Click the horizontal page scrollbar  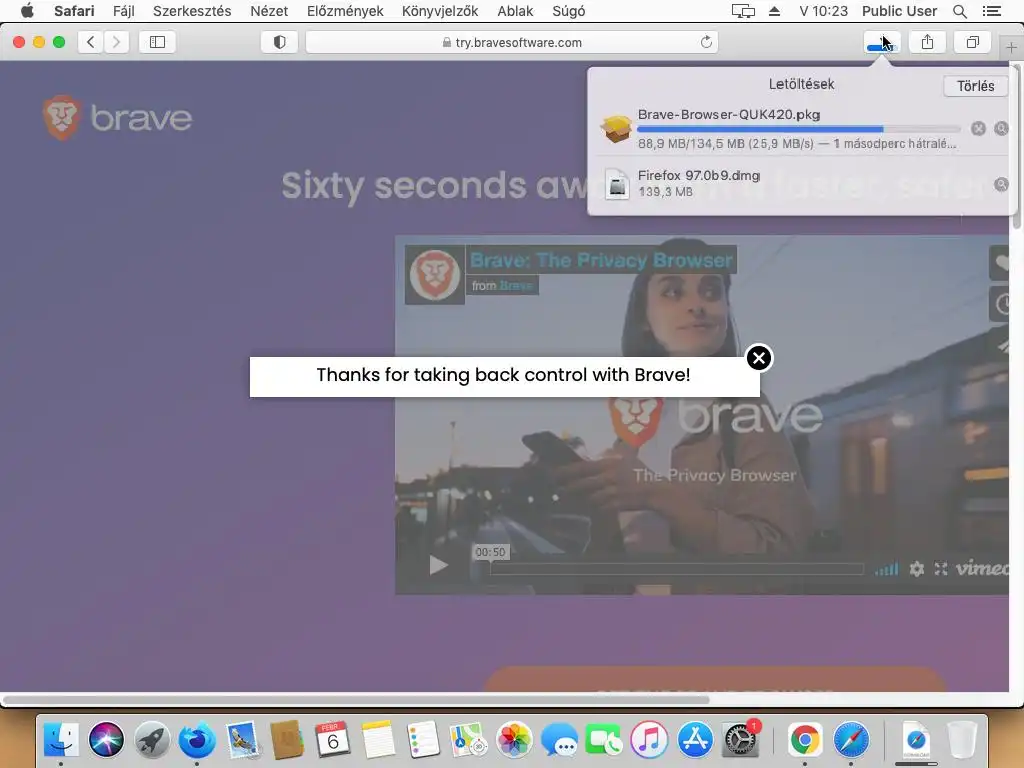(356, 699)
